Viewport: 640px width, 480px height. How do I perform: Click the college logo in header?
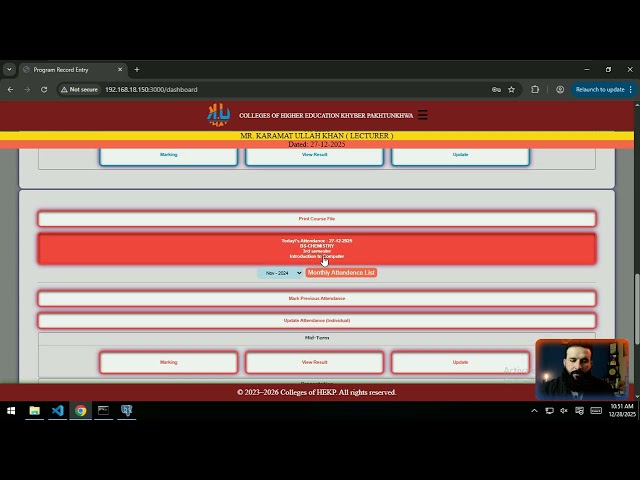(218, 115)
